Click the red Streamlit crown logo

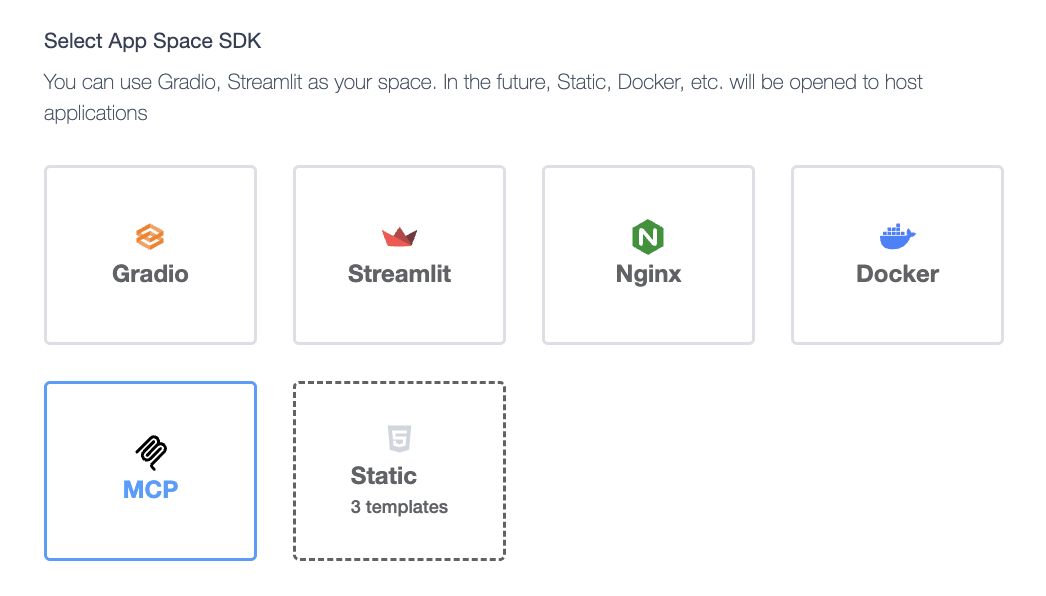(399, 237)
